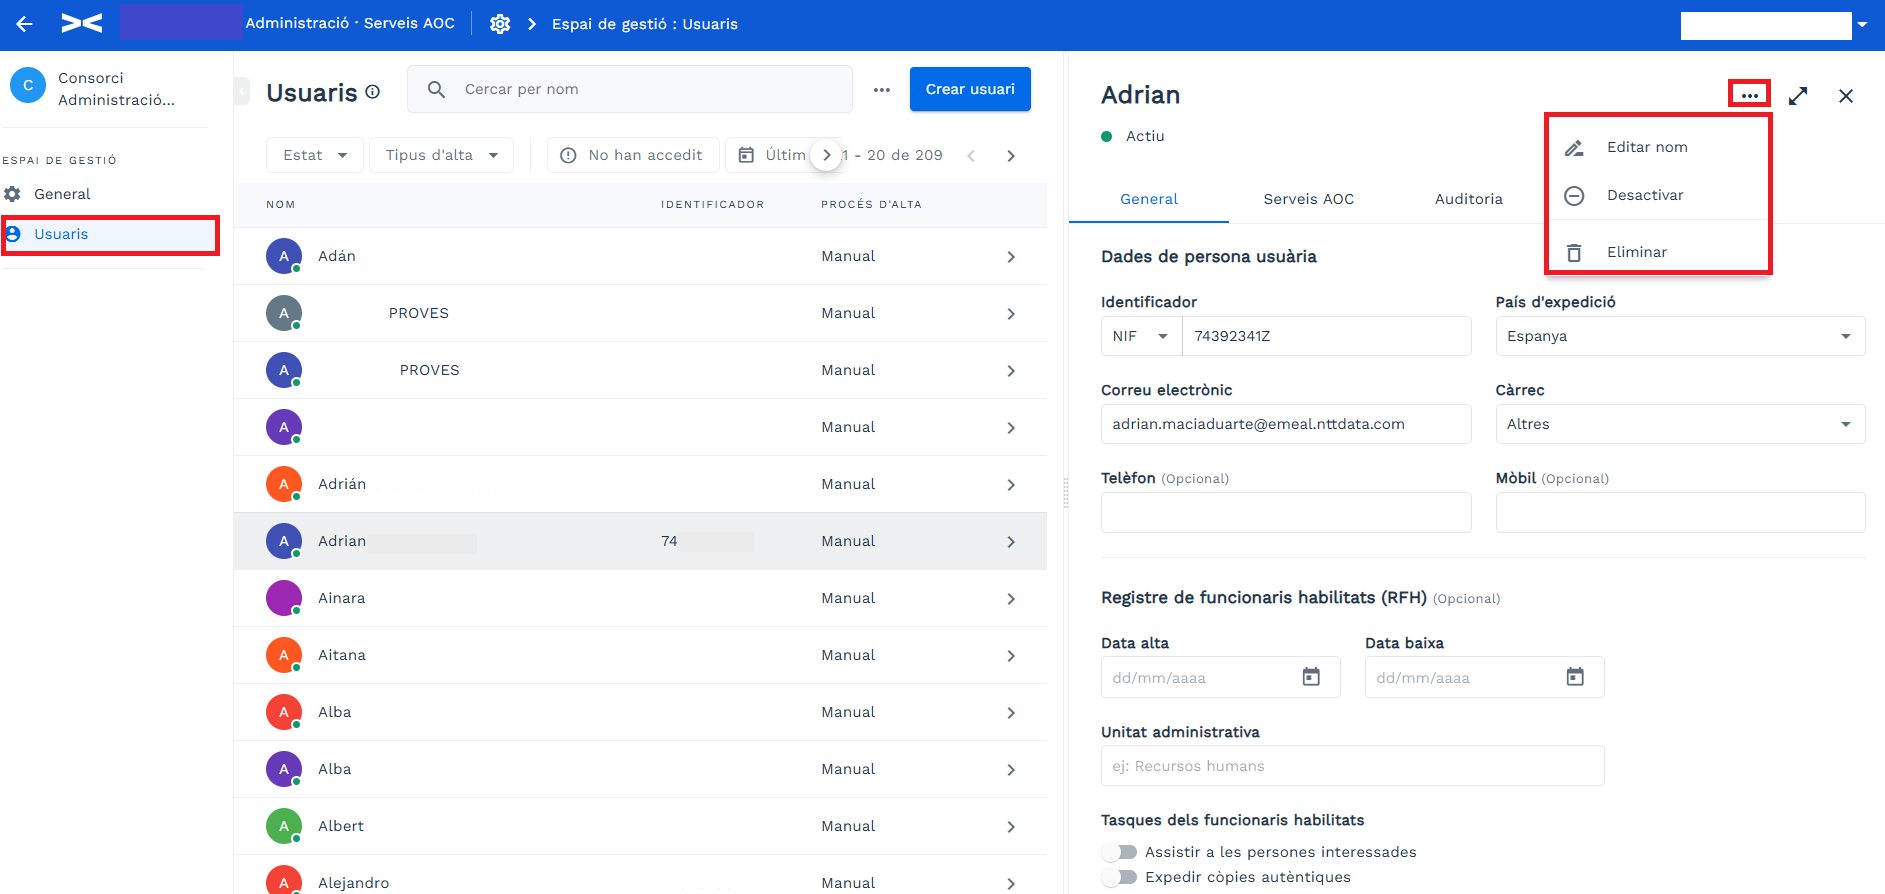Click the back arrow in top bar
The height and width of the screenshot is (894, 1885).
(x=25, y=24)
